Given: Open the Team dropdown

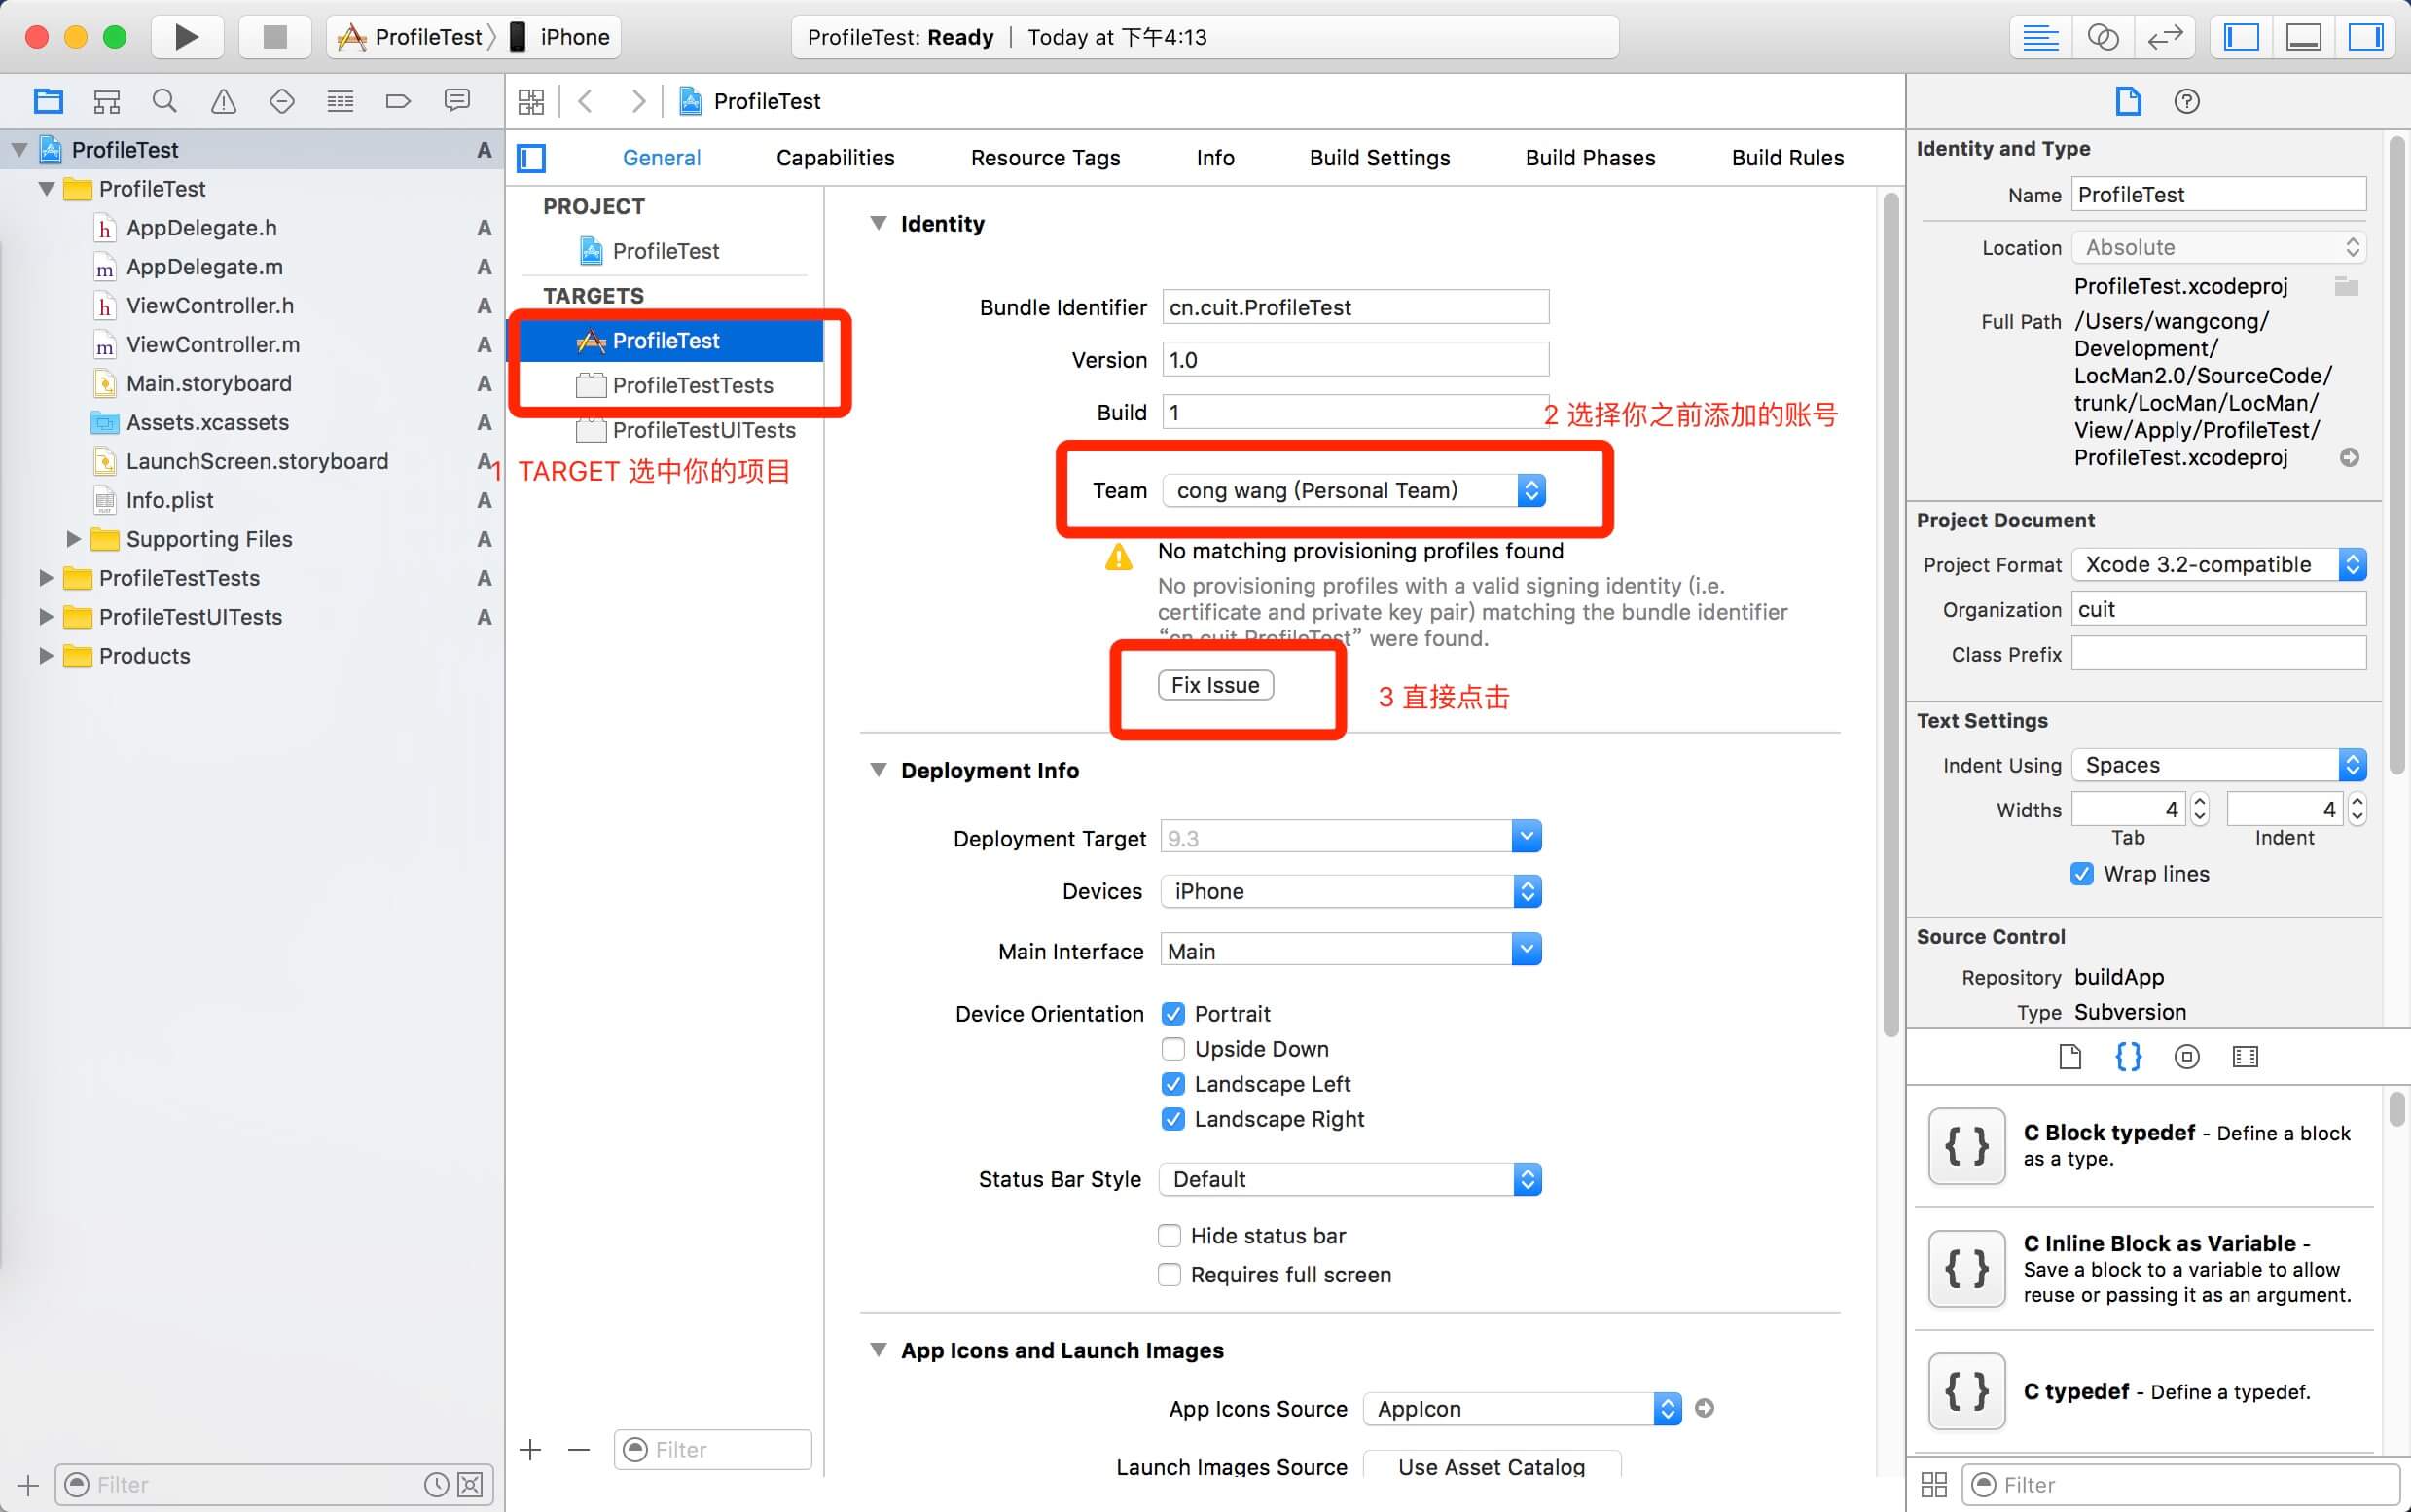Looking at the screenshot, I should [x=1354, y=490].
